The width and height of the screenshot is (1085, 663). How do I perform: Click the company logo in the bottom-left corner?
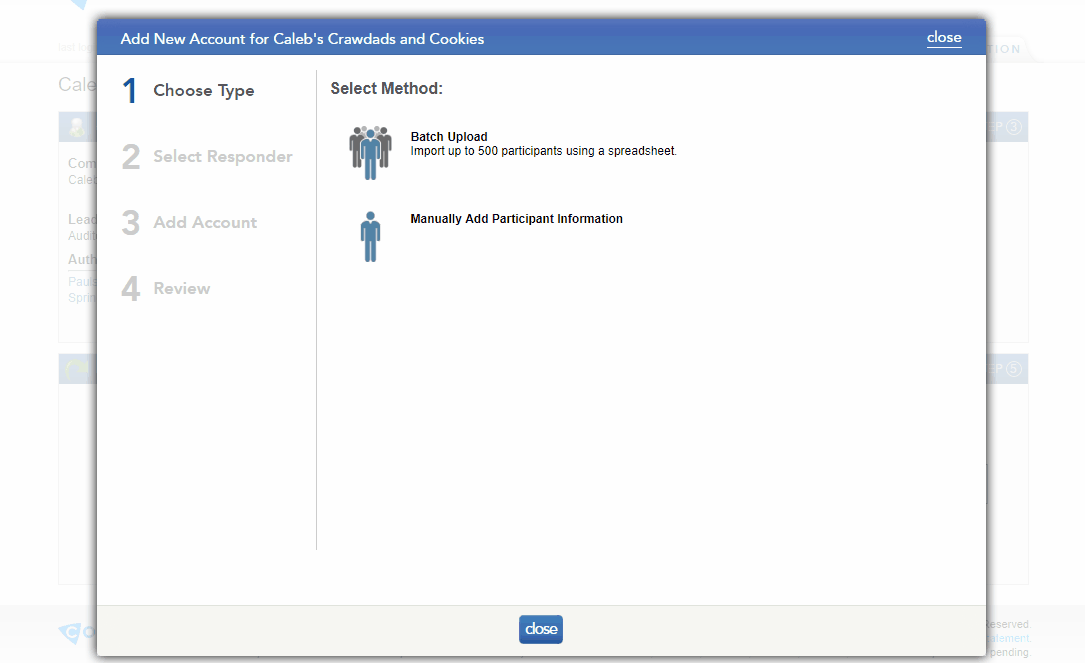(x=68, y=633)
